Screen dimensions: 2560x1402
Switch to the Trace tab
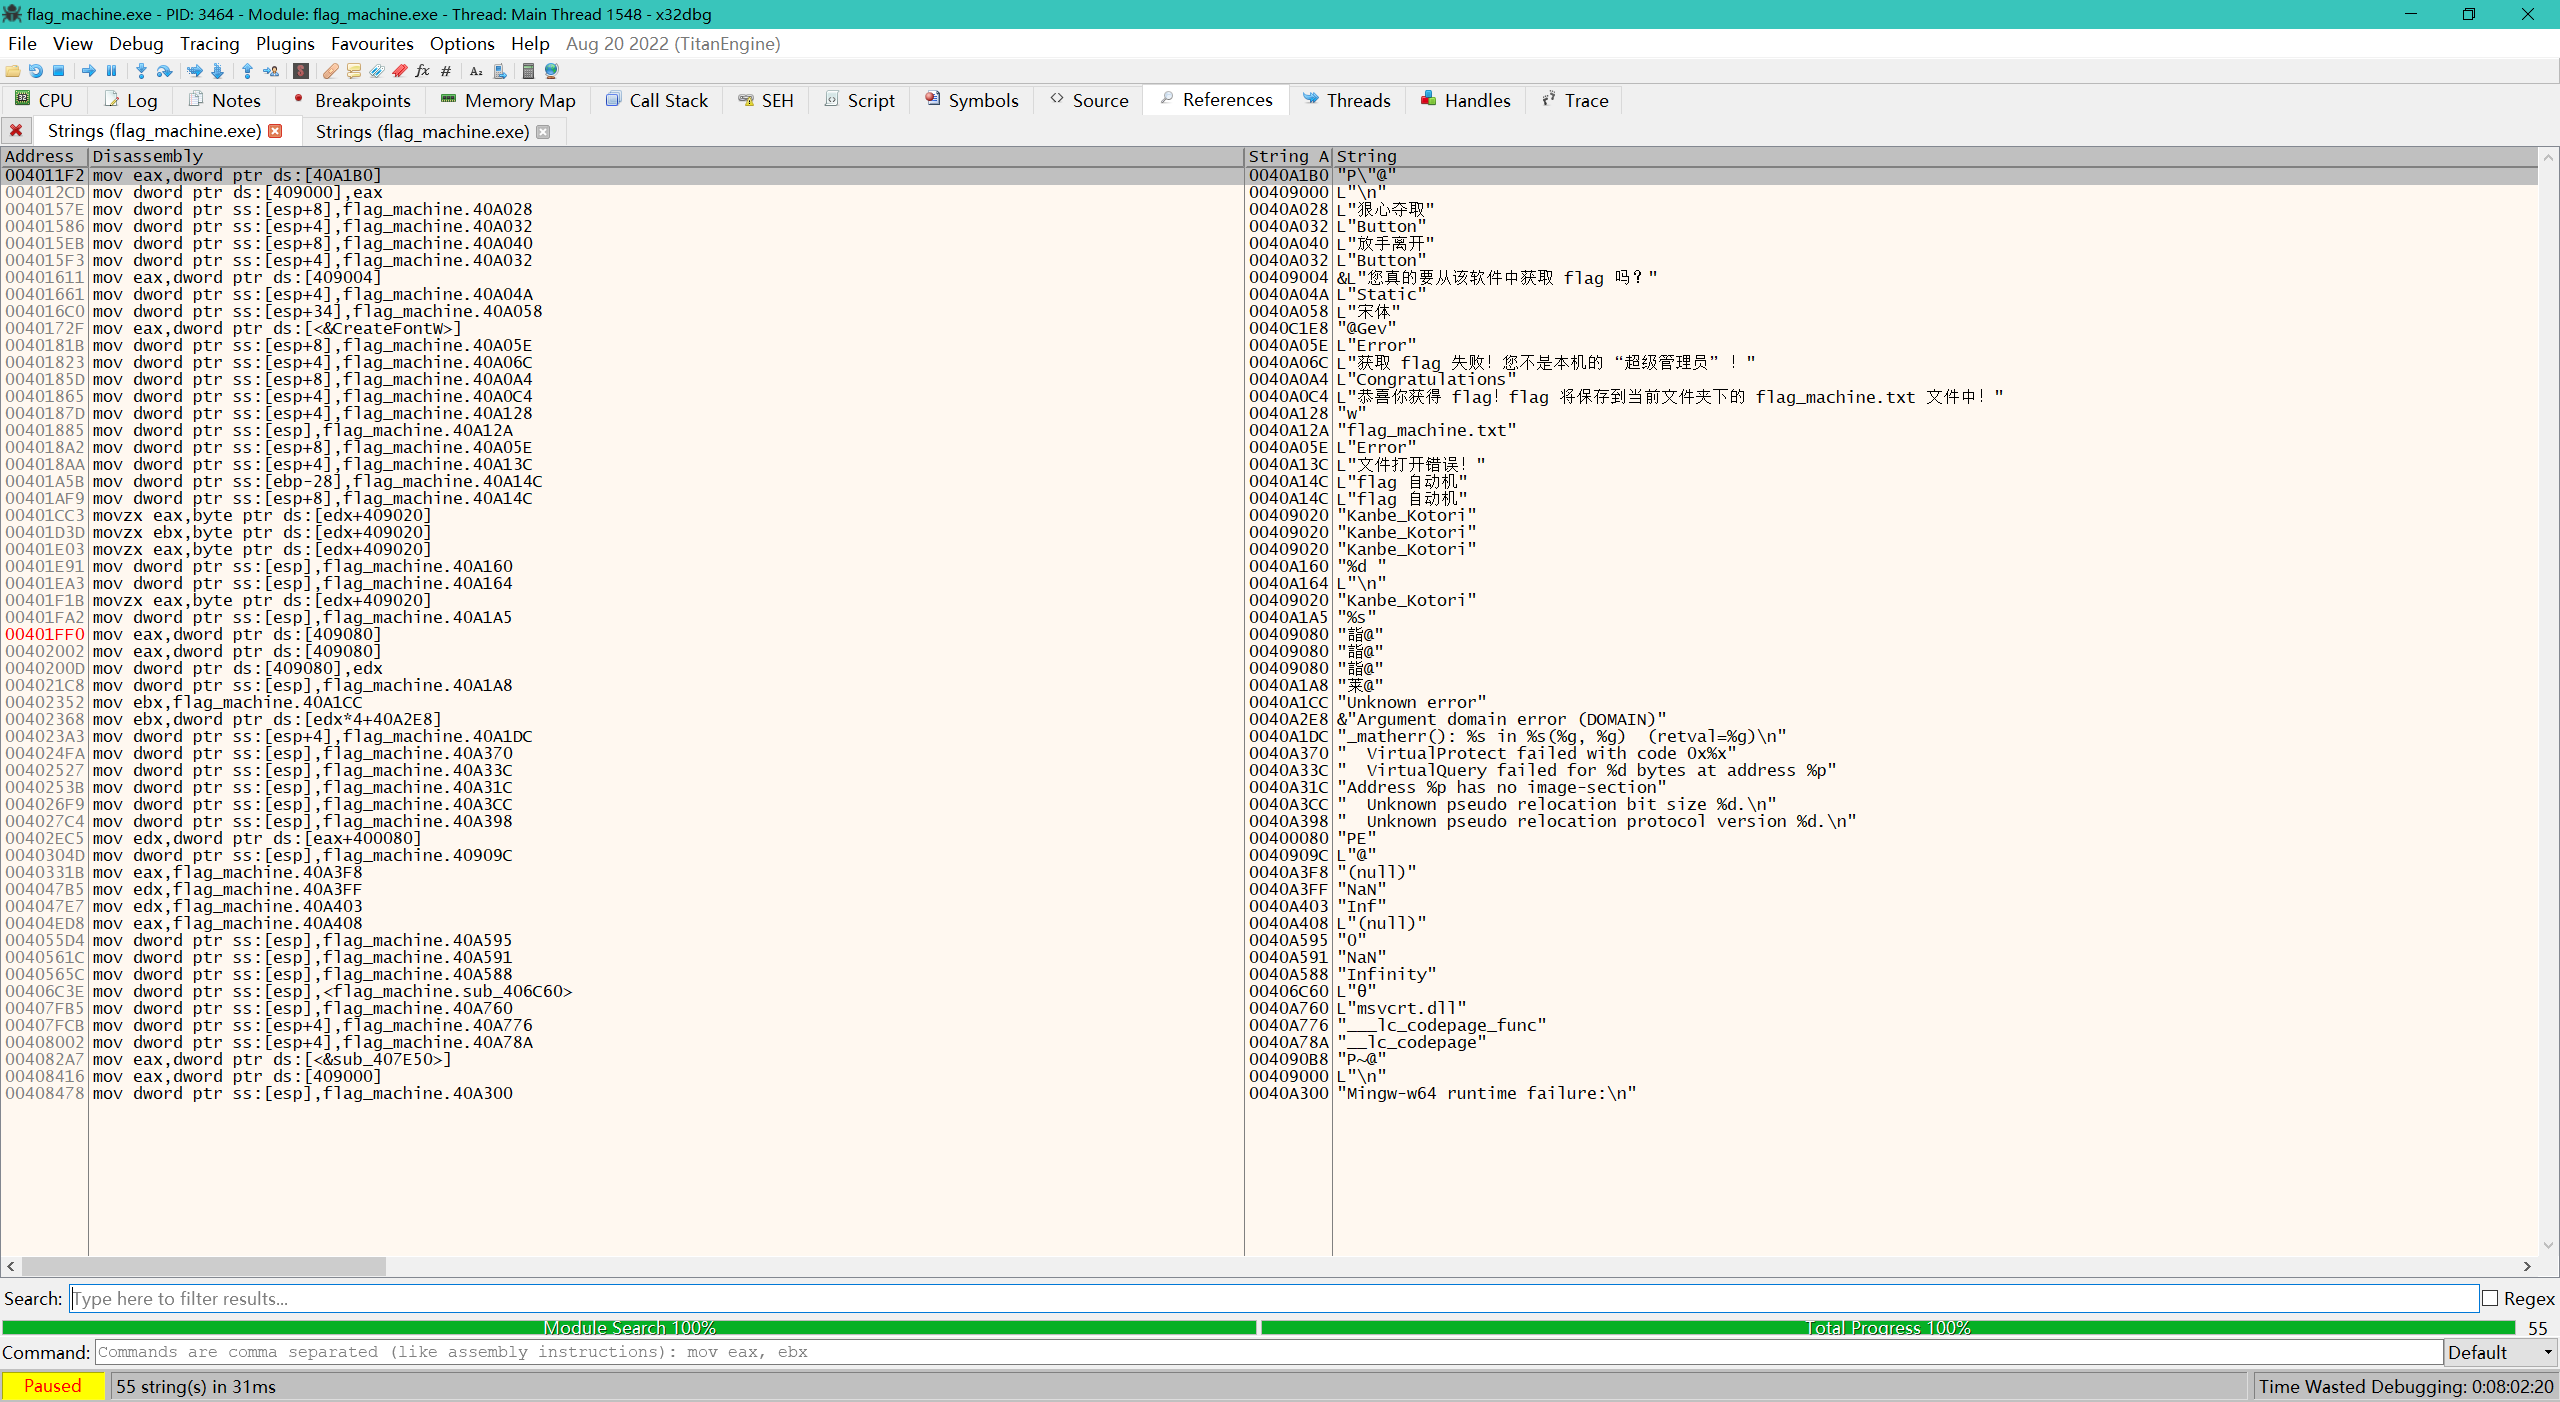[1575, 100]
